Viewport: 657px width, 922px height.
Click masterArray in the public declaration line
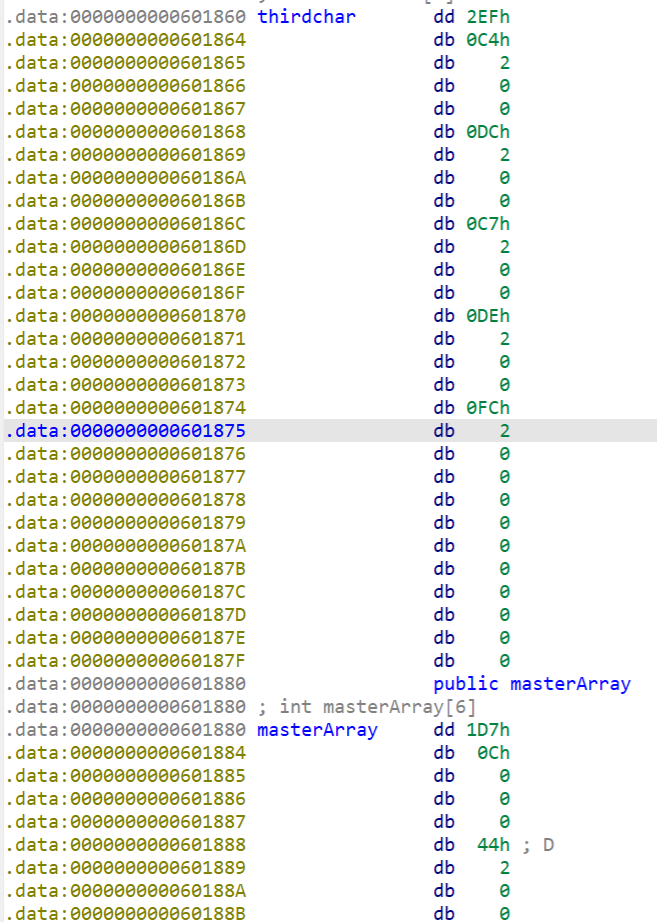570,684
